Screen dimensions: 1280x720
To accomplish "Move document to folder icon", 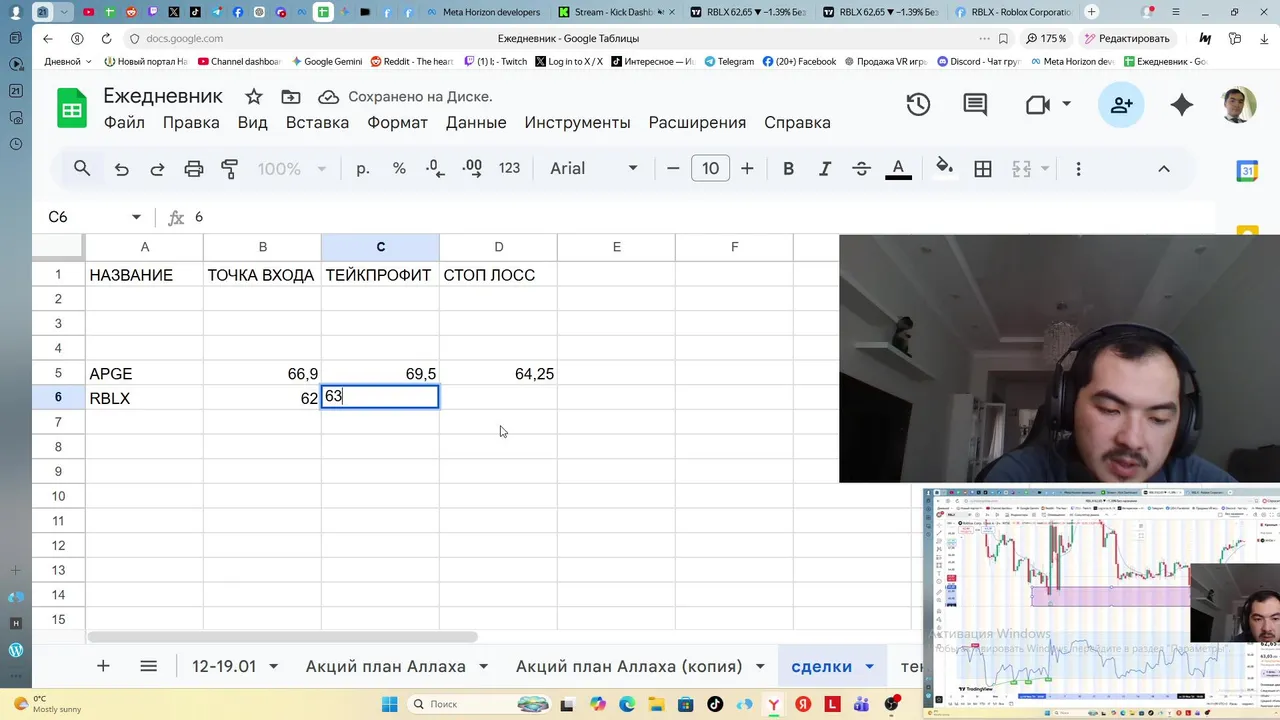I will click(x=291, y=97).
